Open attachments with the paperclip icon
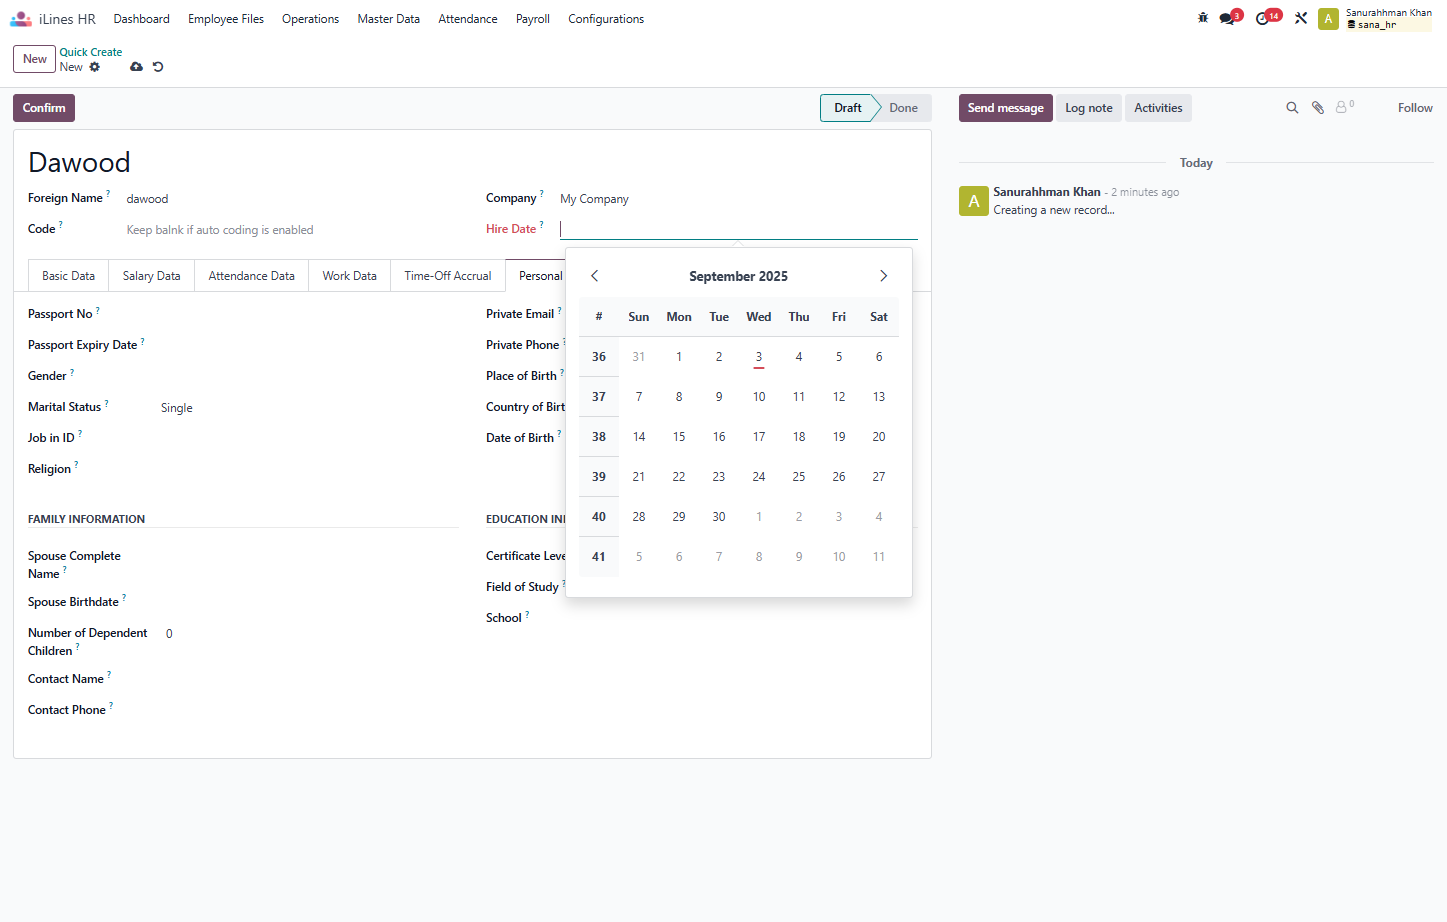 point(1318,108)
